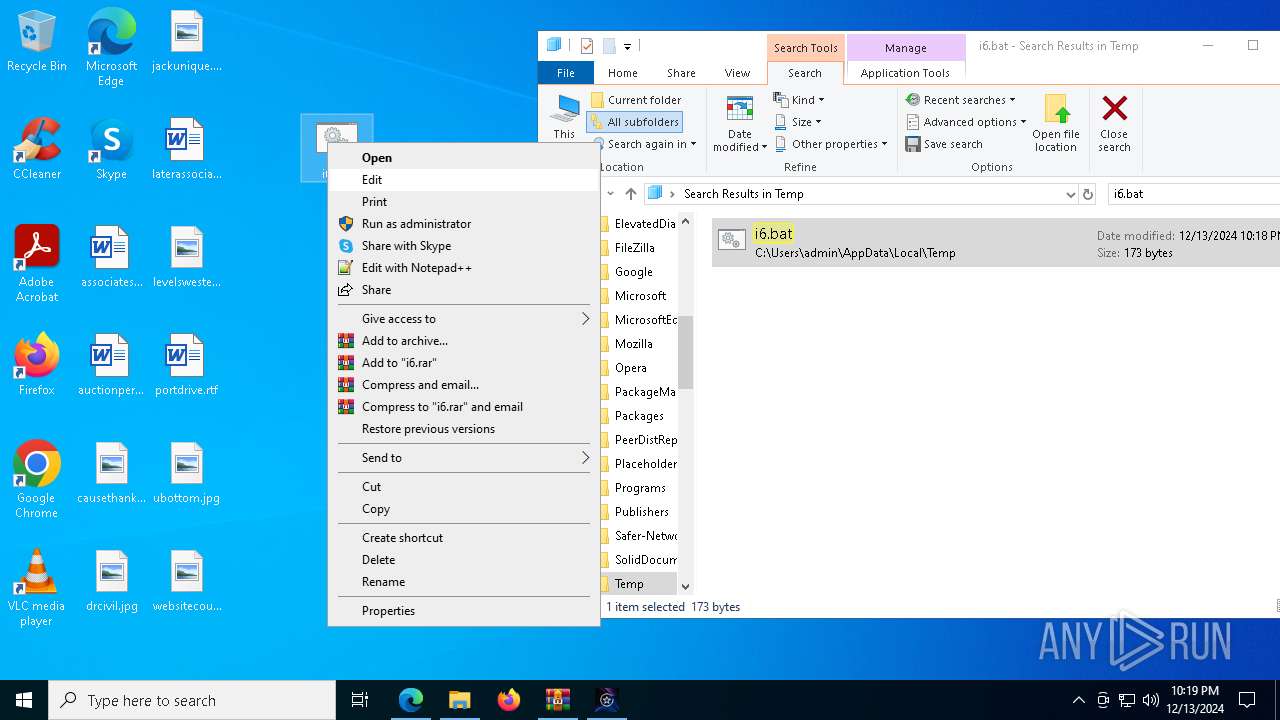Click Properties in the context menu

(x=464, y=611)
